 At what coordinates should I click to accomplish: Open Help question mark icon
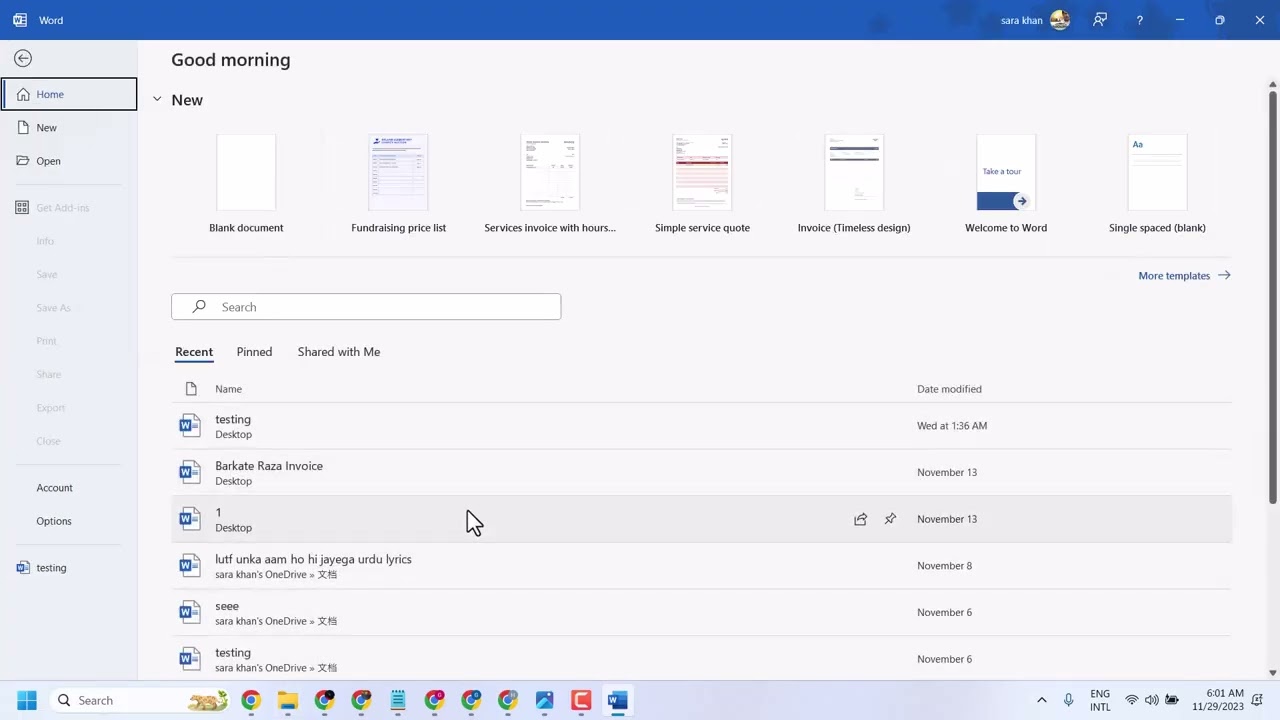click(x=1140, y=20)
